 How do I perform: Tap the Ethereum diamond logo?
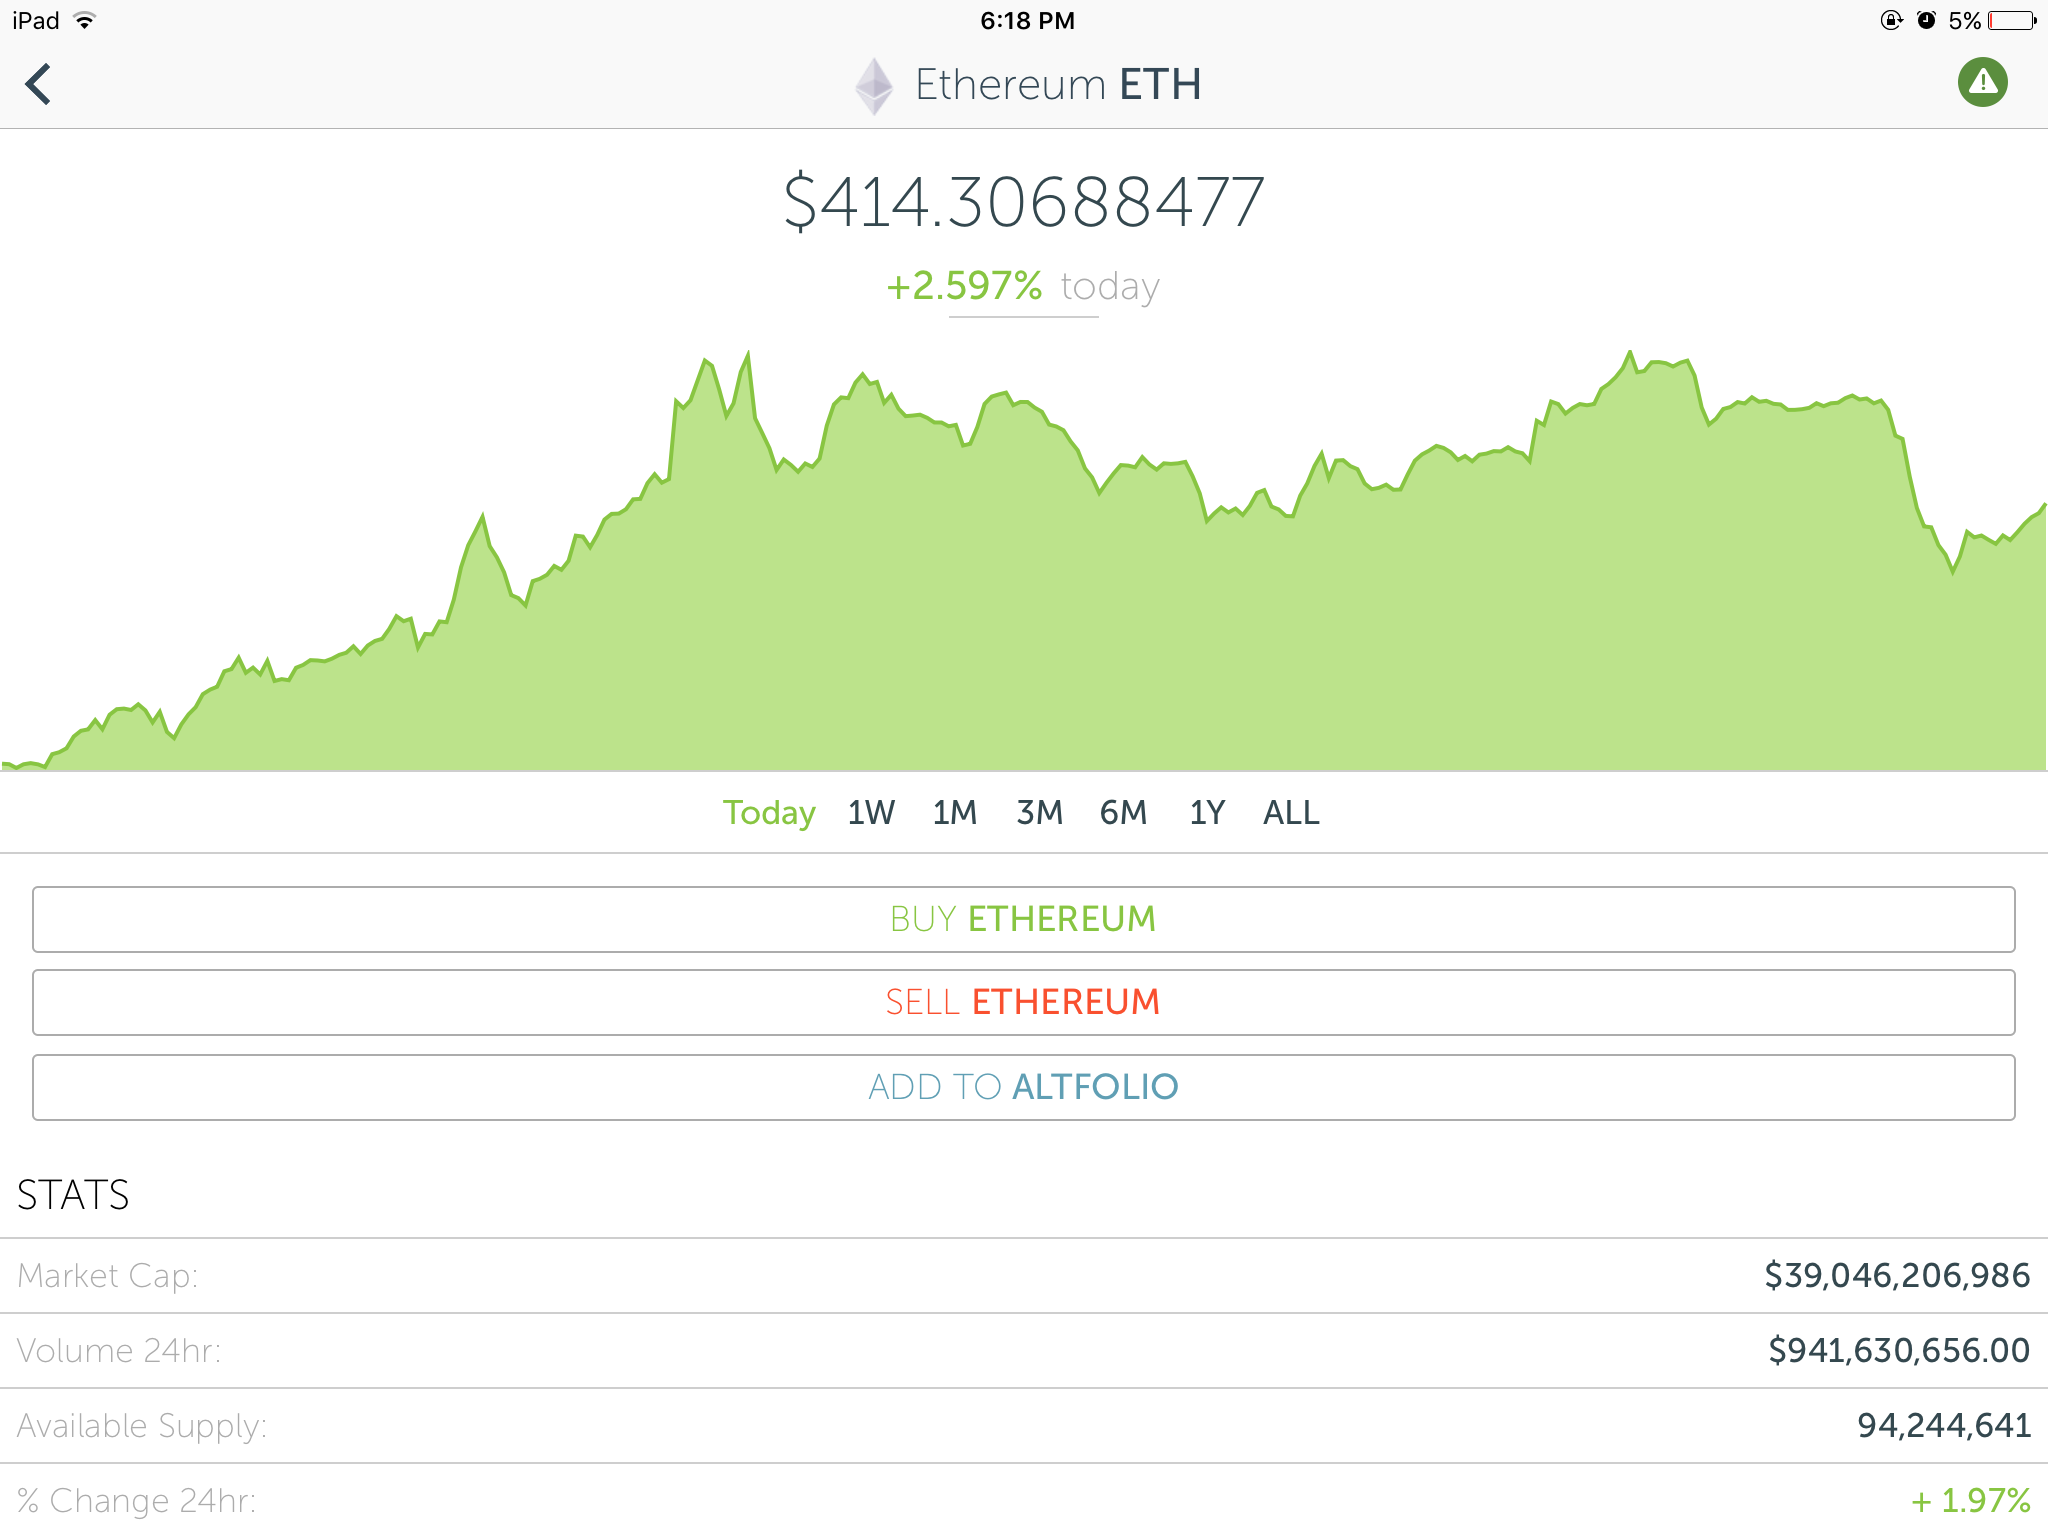click(874, 85)
